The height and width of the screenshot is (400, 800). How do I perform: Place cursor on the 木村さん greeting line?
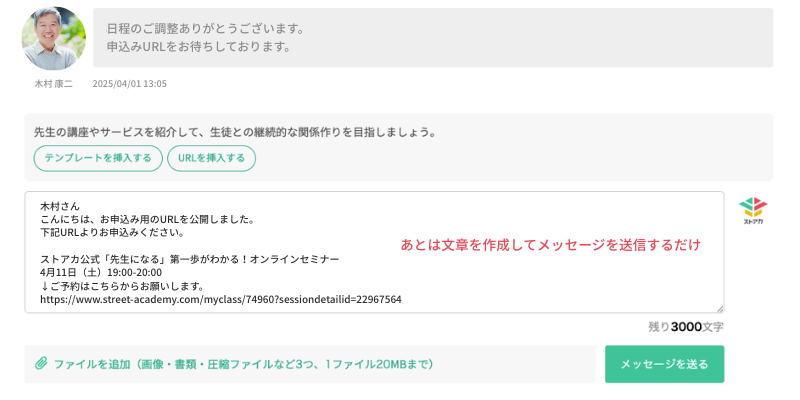click(x=60, y=207)
